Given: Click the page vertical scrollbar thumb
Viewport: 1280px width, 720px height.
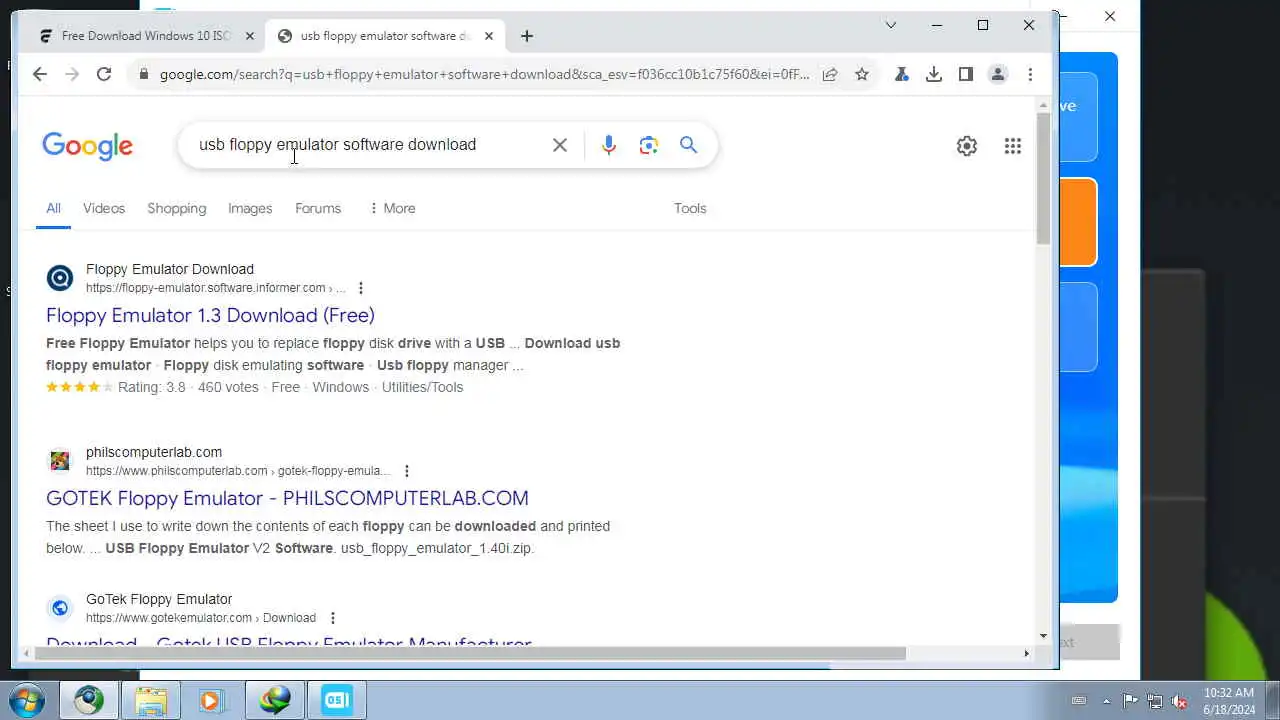Looking at the screenshot, I should 1043,178.
